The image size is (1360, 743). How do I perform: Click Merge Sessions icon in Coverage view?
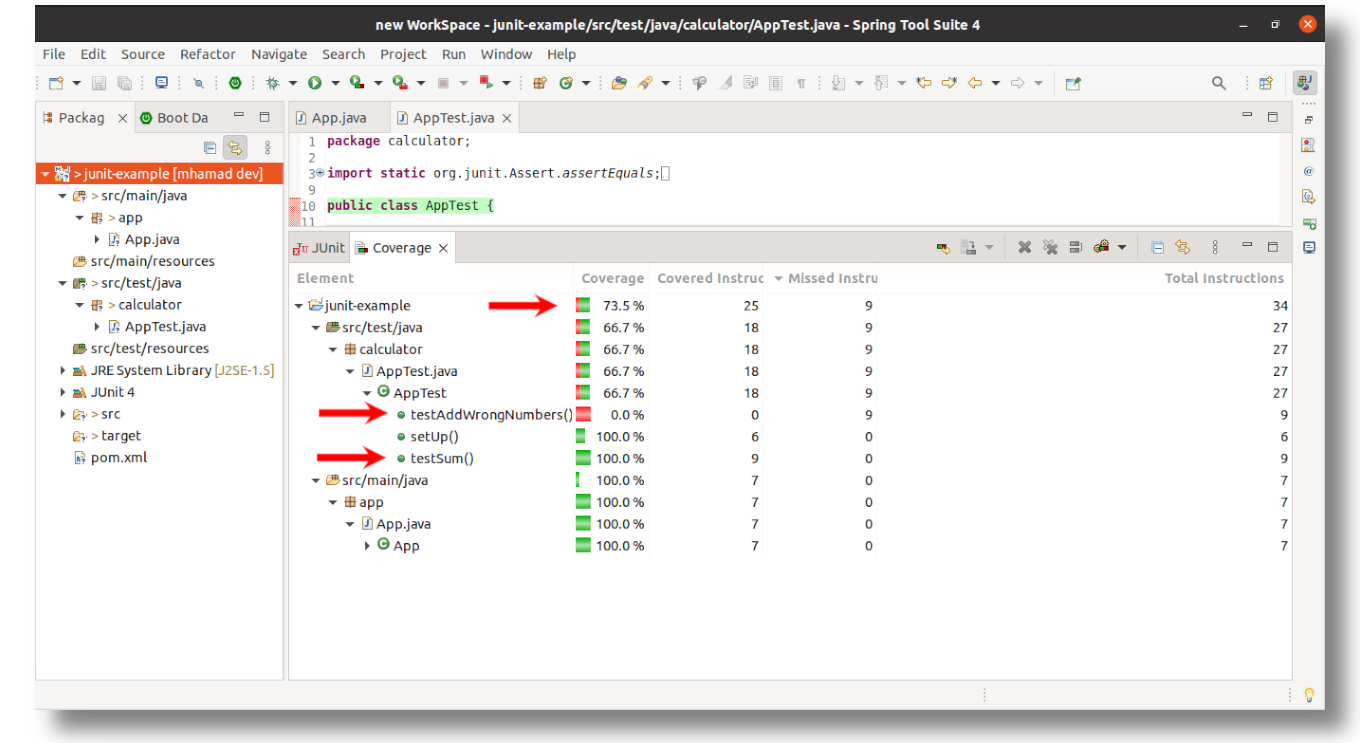pyautogui.click(x=1076, y=247)
